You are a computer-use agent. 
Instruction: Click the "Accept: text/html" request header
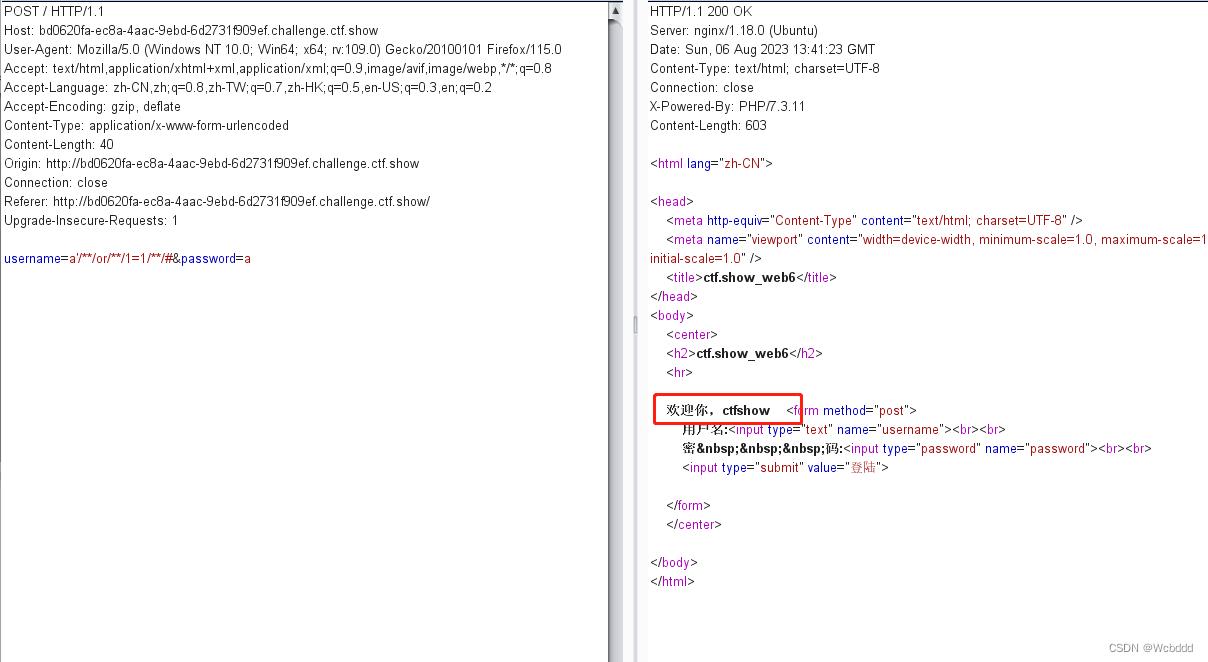coord(278,68)
